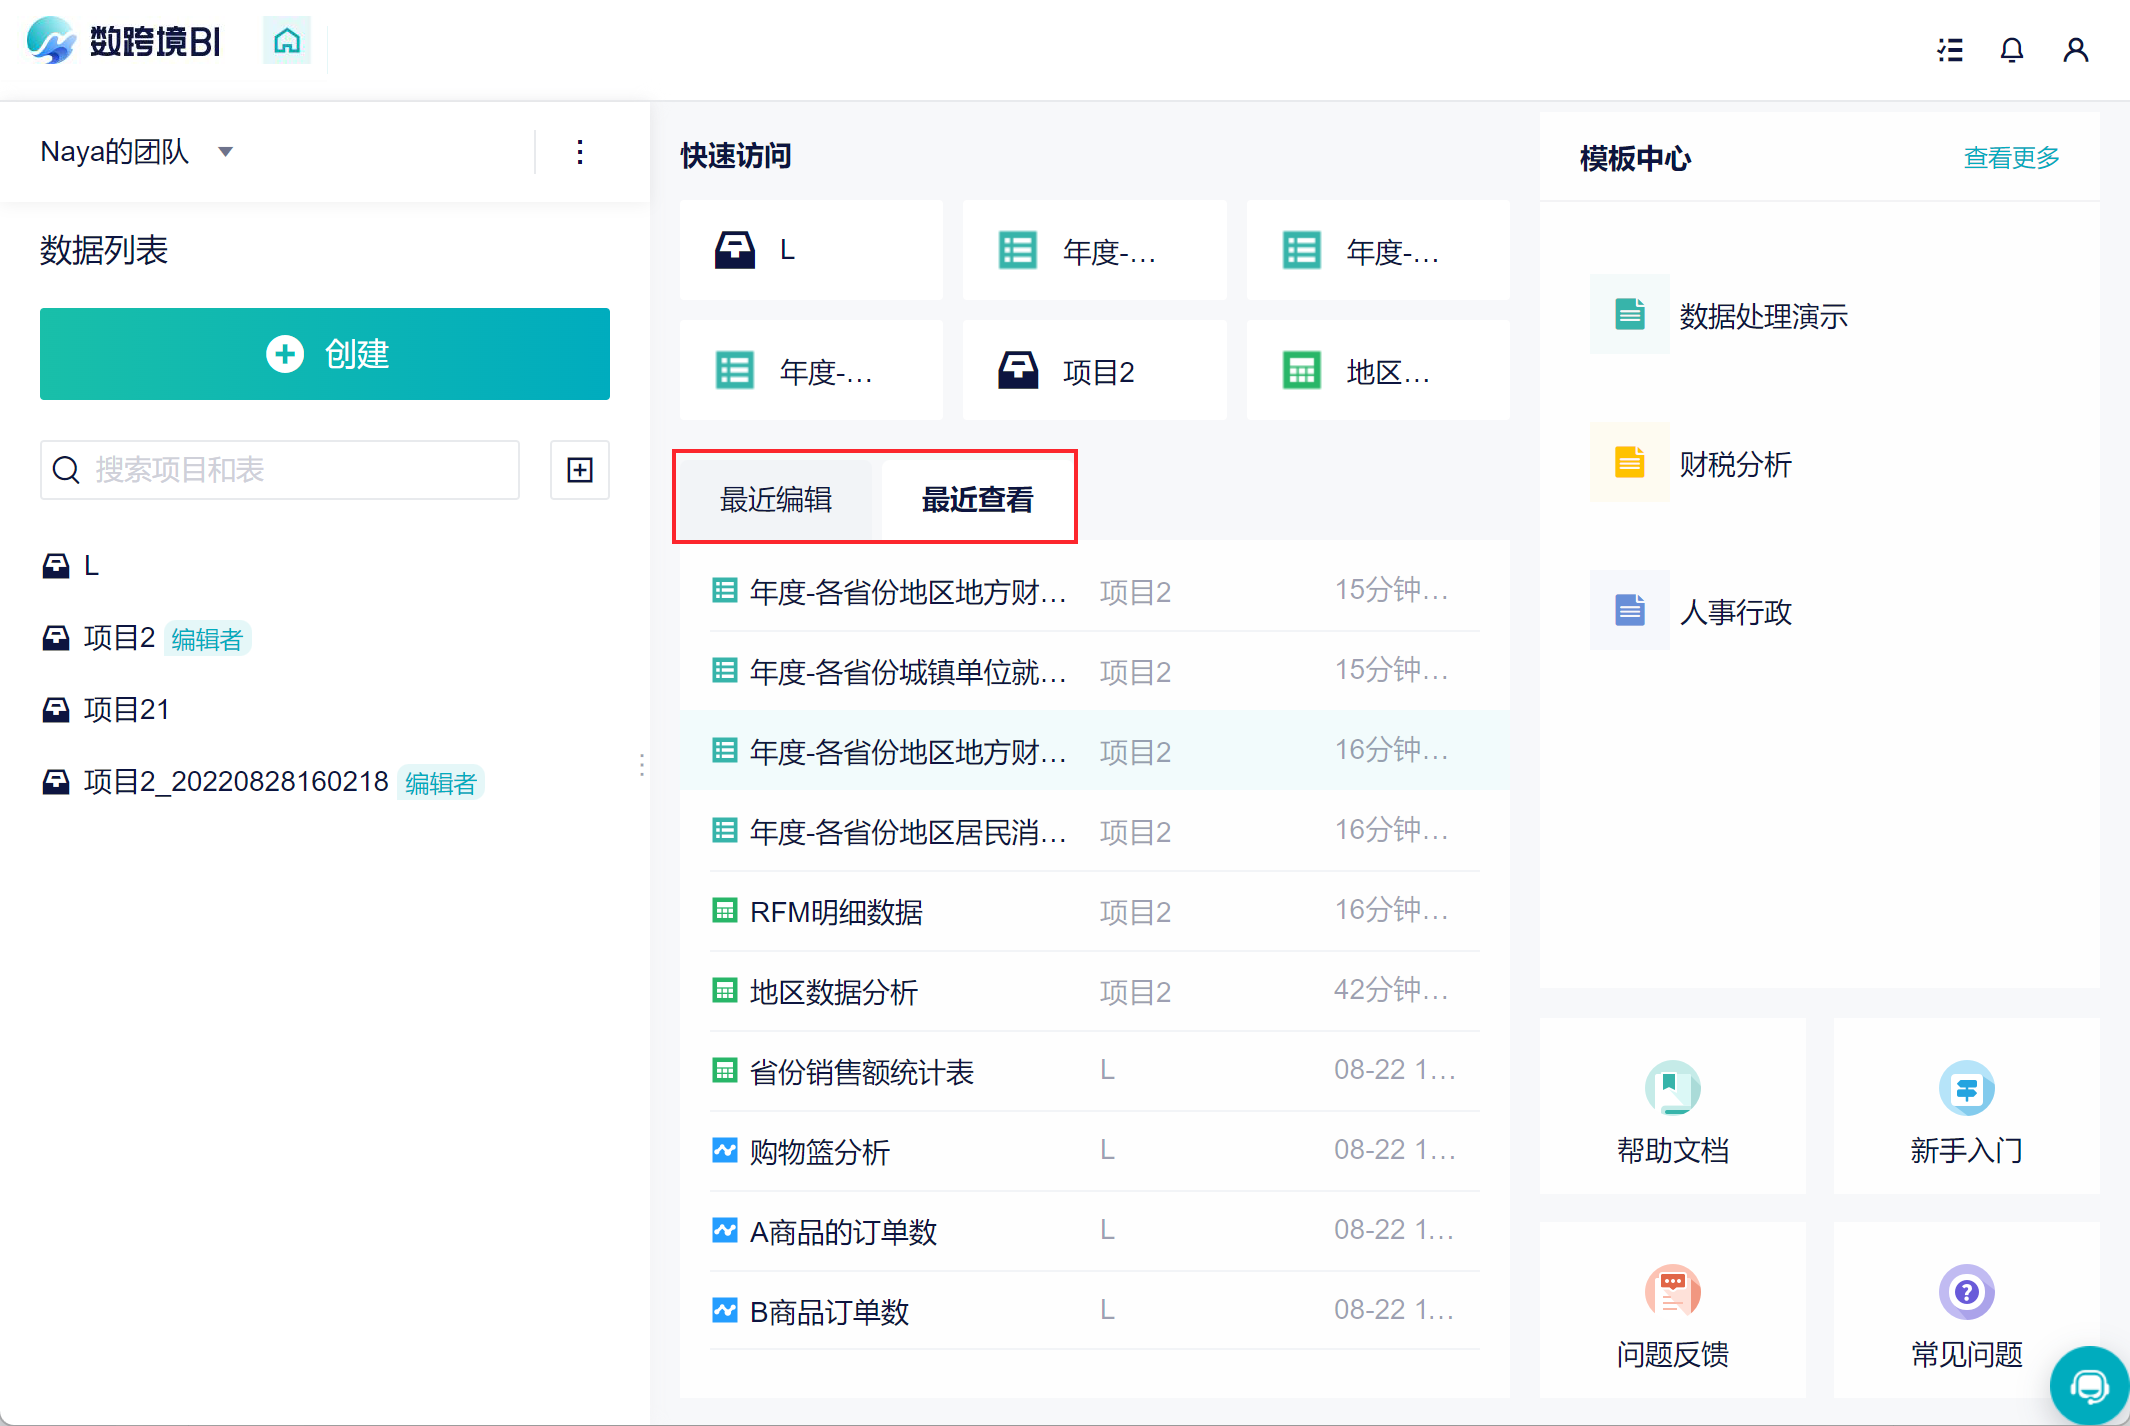Open the 问题反馈 feedback icon
2130x1426 pixels.
pyautogui.click(x=1672, y=1292)
